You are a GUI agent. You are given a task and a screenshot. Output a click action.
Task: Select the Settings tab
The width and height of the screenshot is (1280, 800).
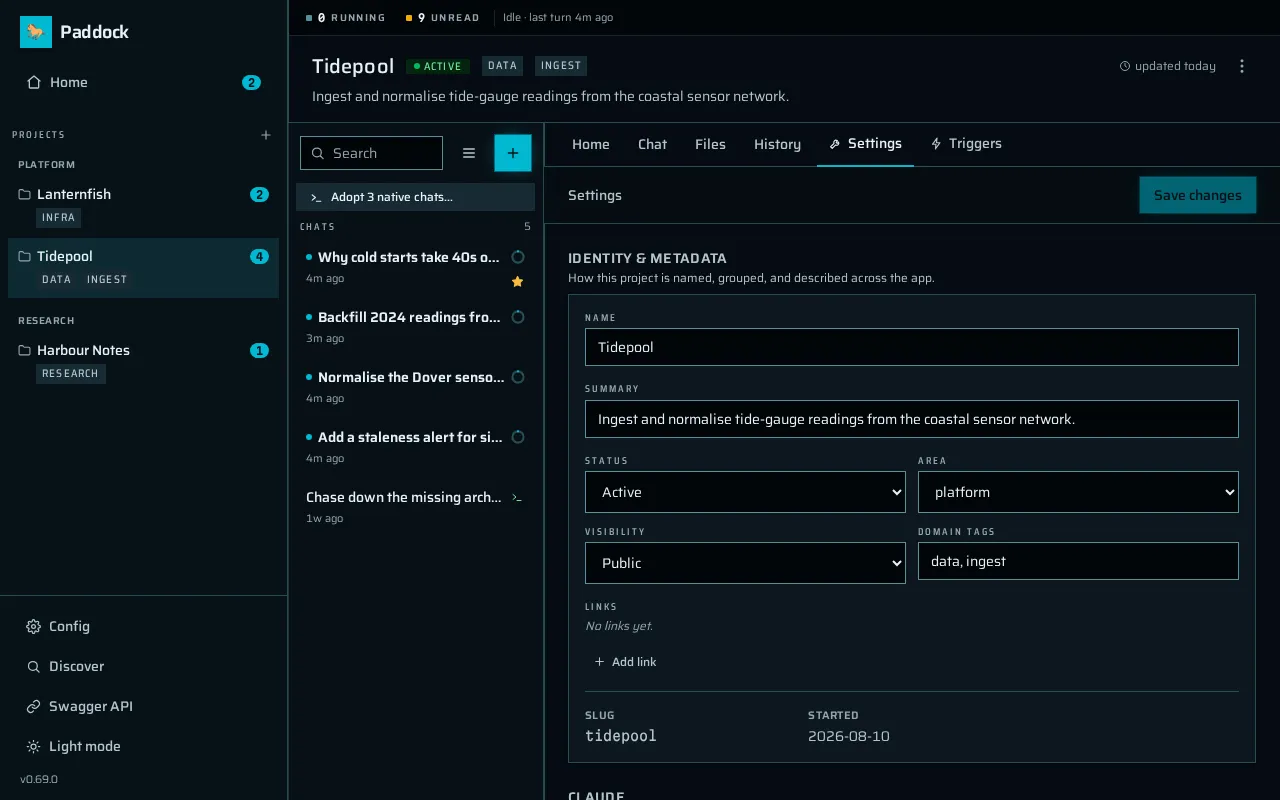pos(865,144)
